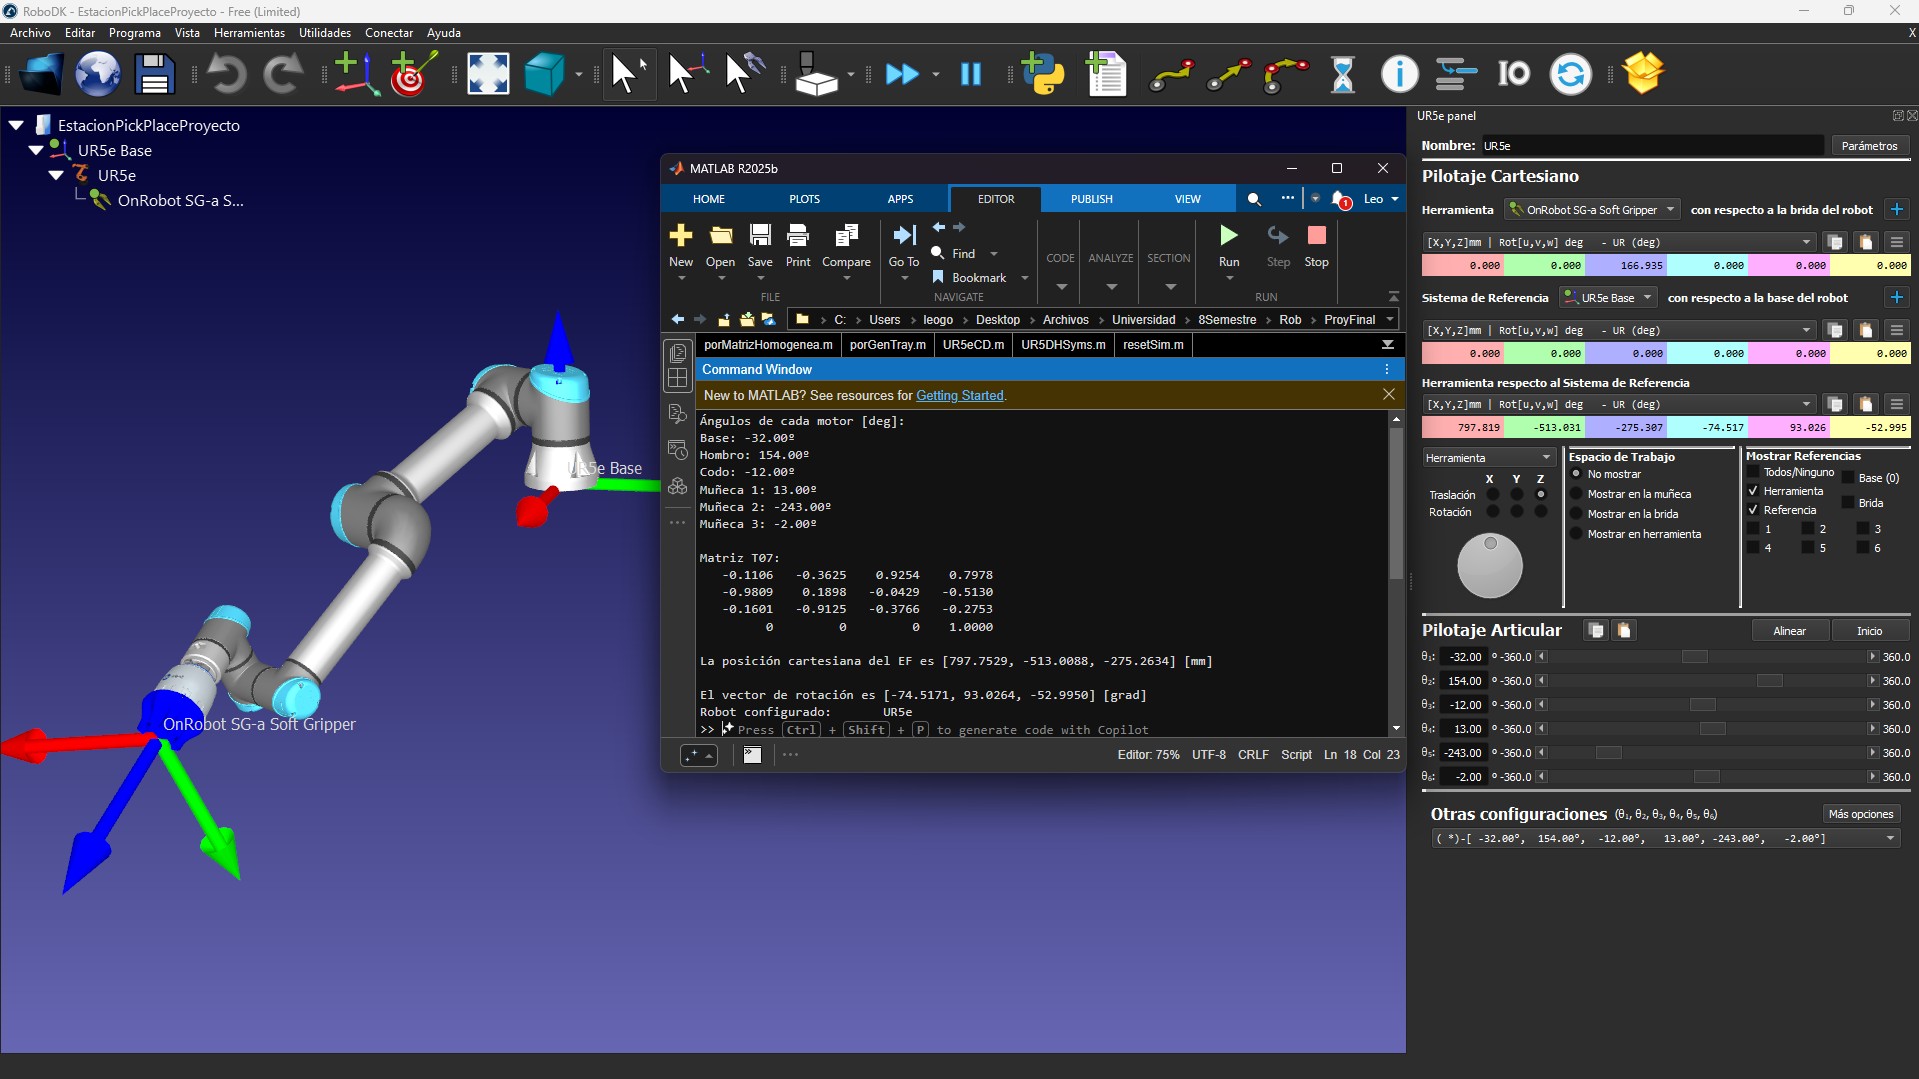Open Herramienta jog mode dropdown
The height and width of the screenshot is (1079, 1919).
coord(1489,458)
